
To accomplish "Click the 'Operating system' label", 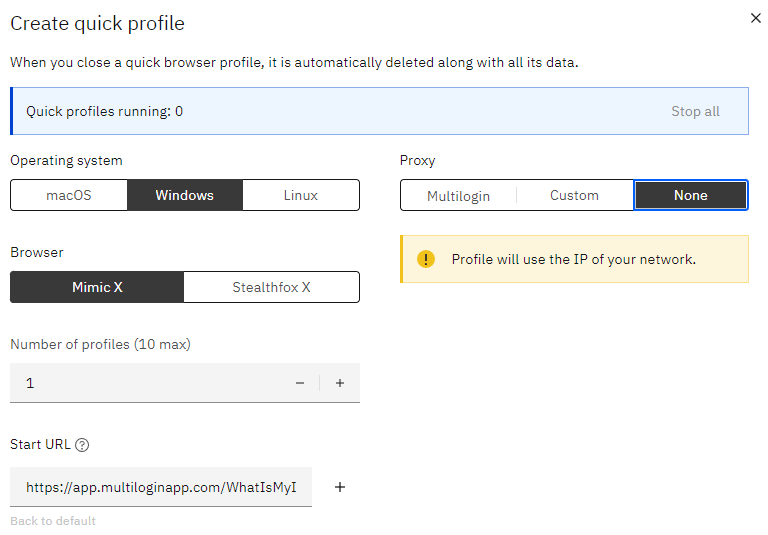I will (66, 161).
